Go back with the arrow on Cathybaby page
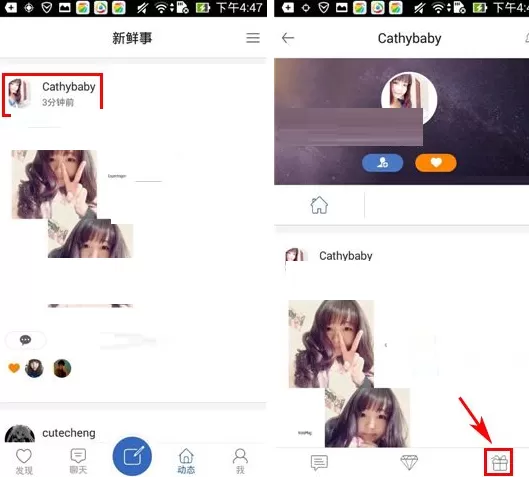 click(x=288, y=38)
